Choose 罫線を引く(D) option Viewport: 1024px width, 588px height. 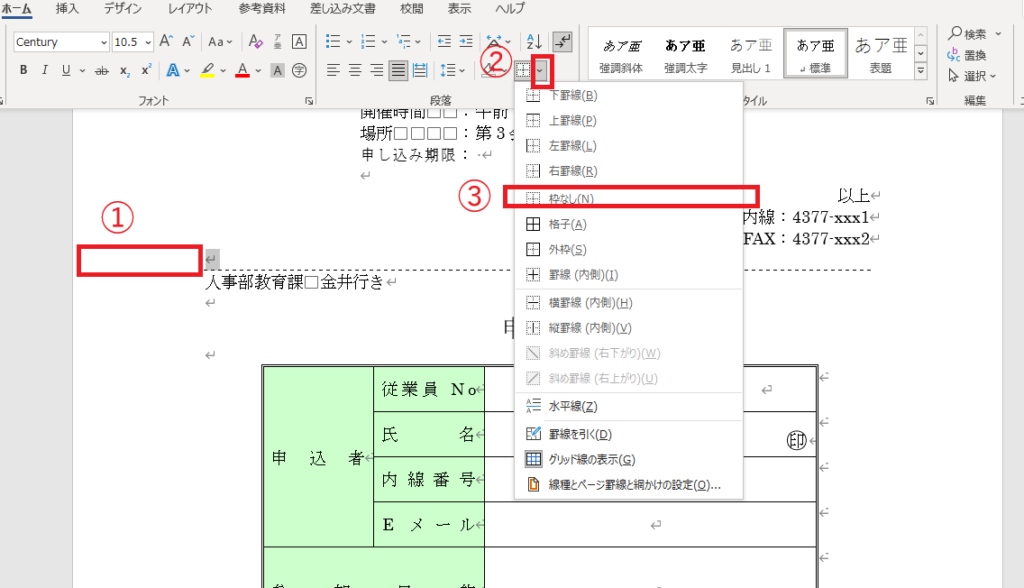point(629,434)
